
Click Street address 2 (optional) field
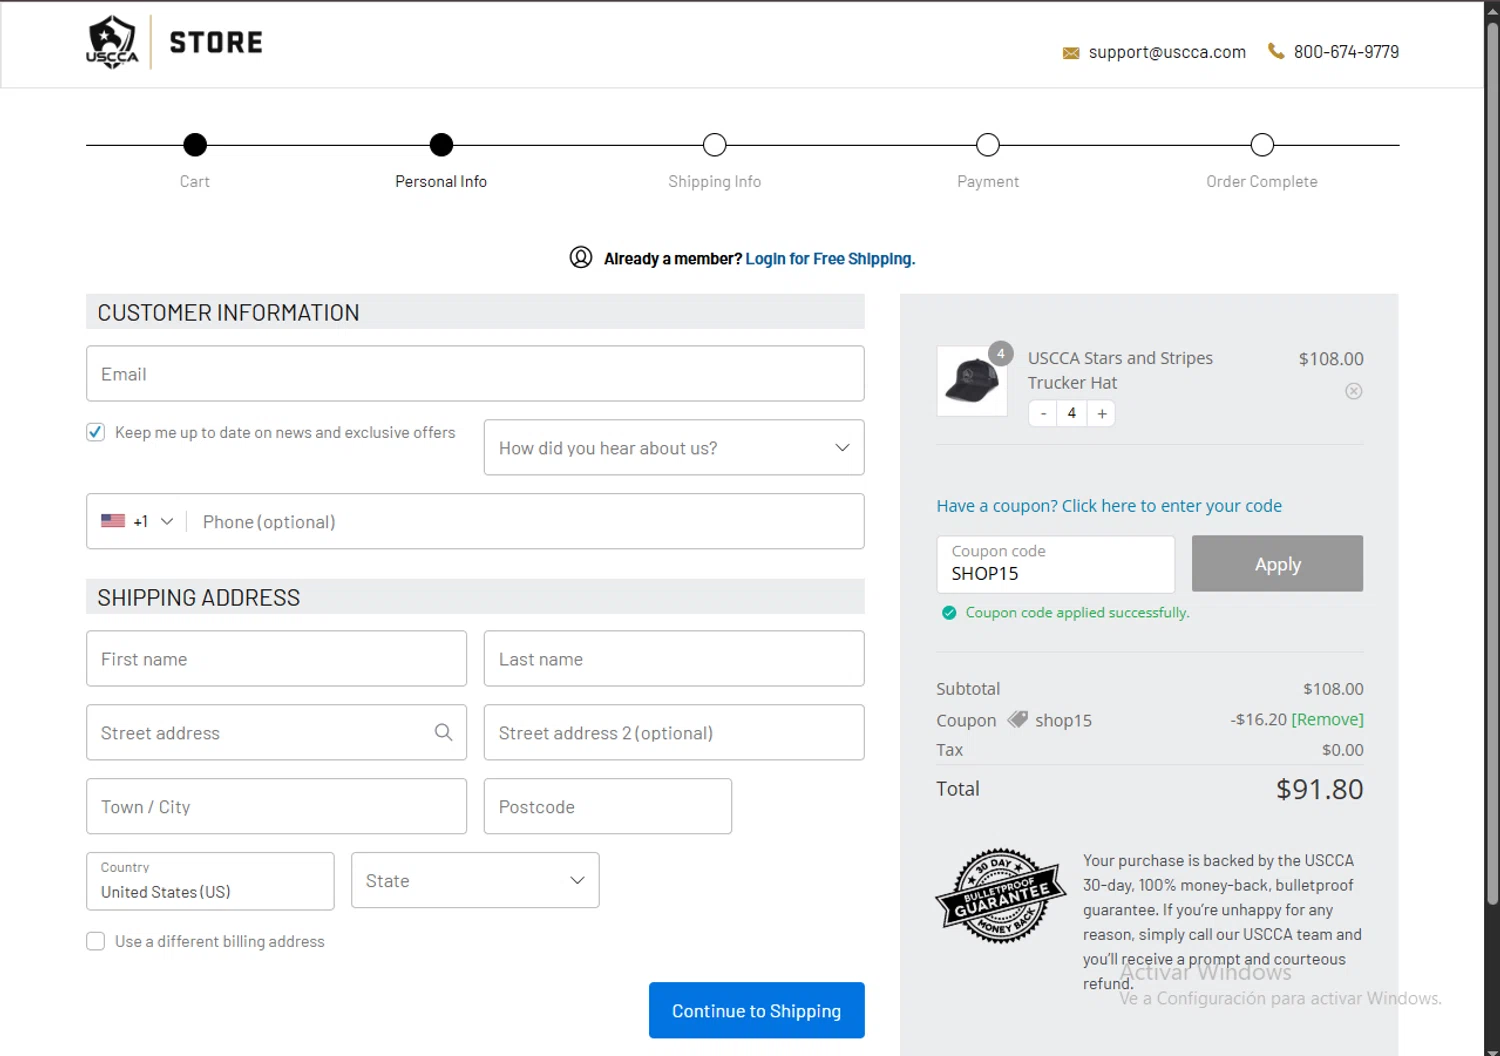pyautogui.click(x=674, y=732)
